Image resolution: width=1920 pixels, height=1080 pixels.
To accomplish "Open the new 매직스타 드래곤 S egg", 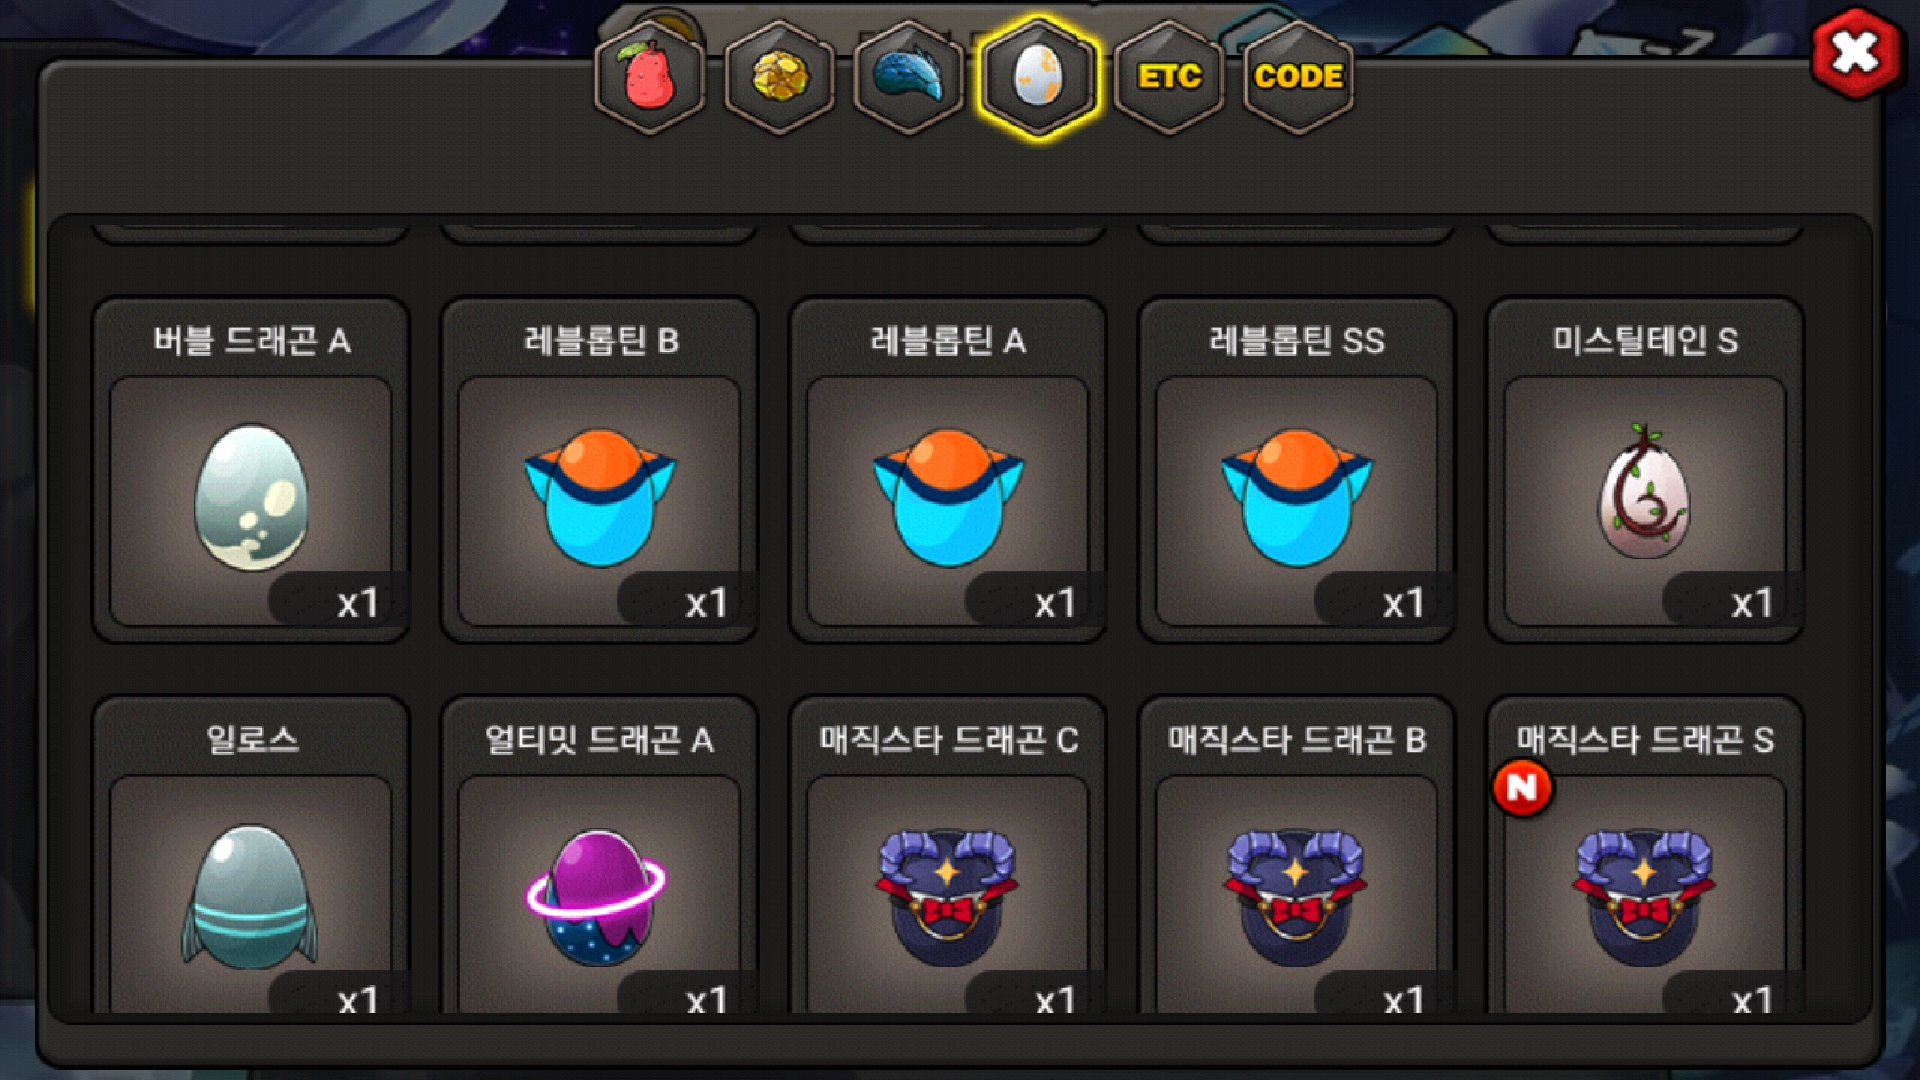I will tap(1645, 856).
